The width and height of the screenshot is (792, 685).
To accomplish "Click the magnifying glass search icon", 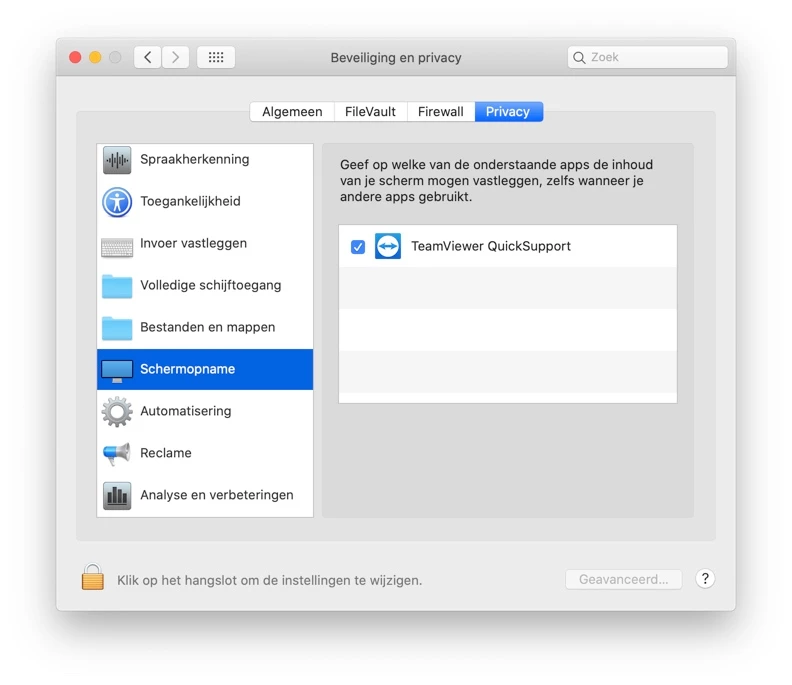I will point(579,58).
